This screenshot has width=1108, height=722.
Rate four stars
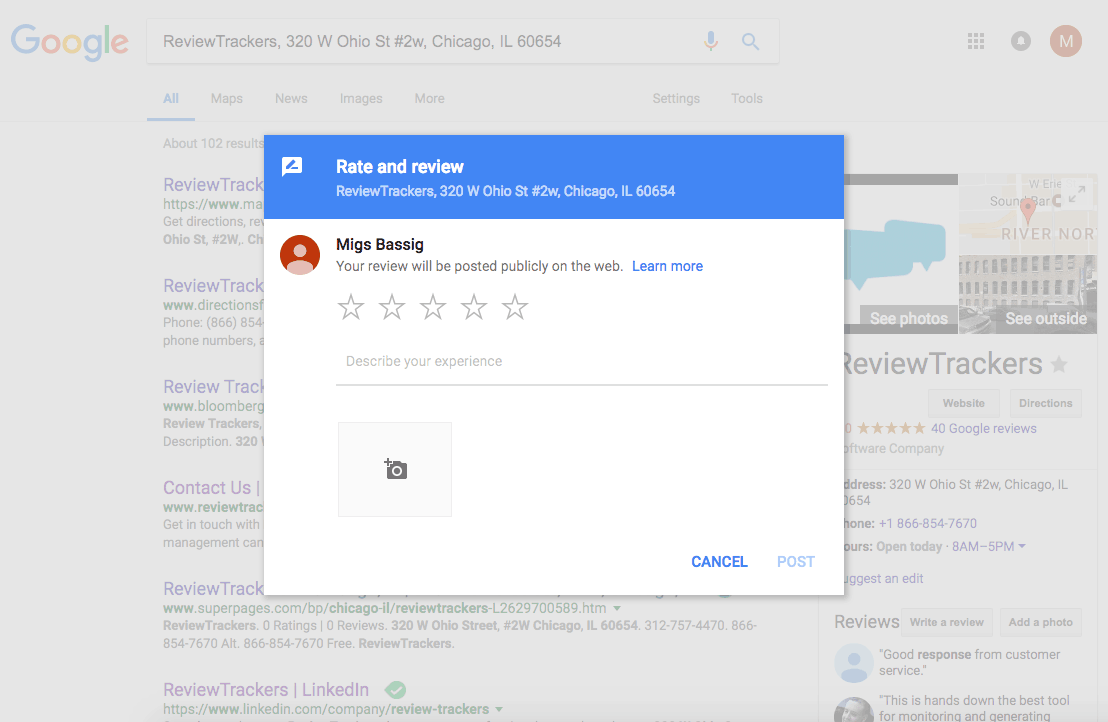pyautogui.click(x=473, y=307)
